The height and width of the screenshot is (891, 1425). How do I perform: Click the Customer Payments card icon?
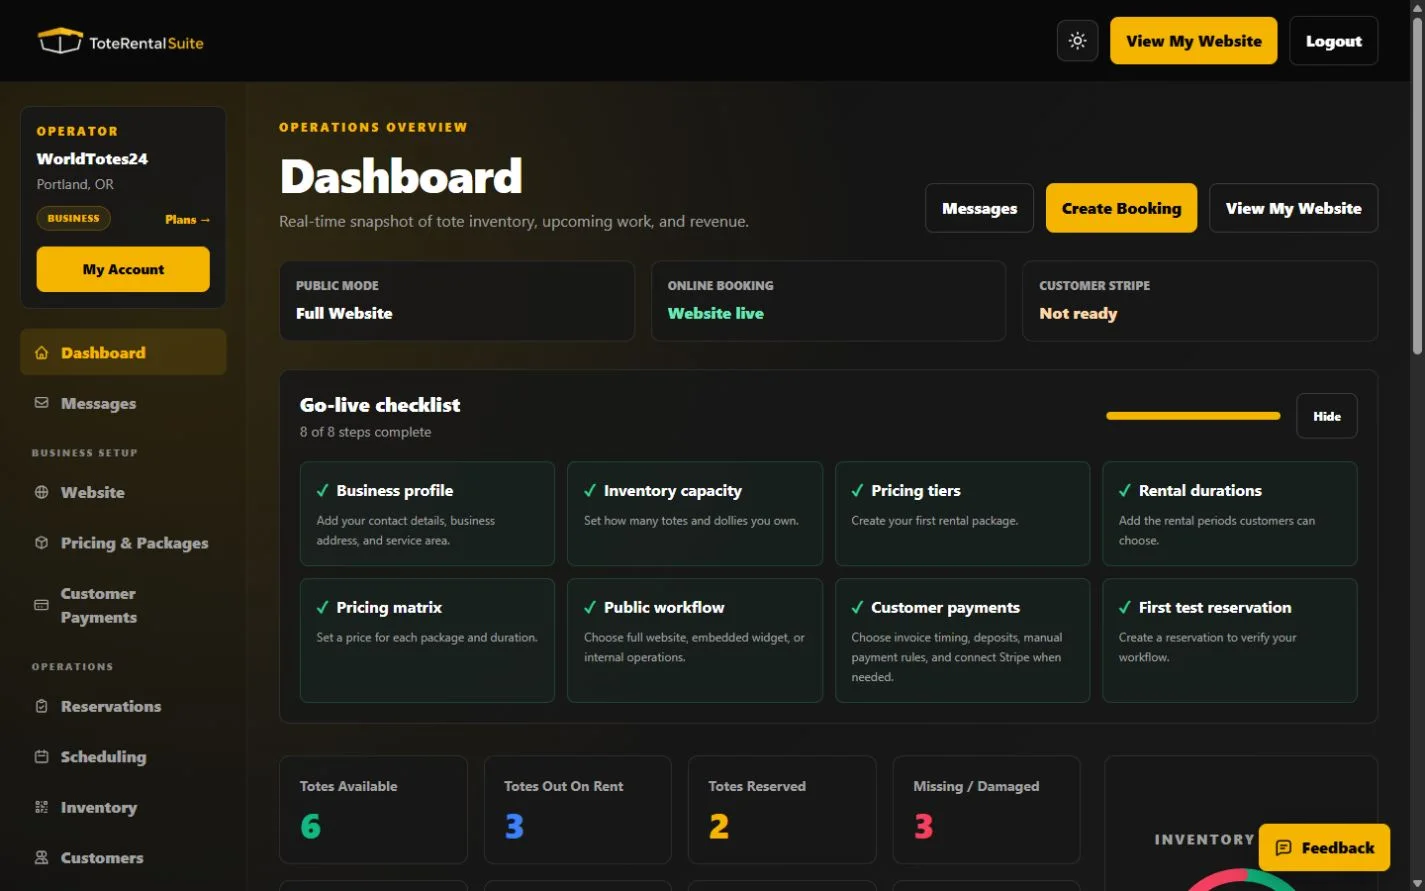(x=41, y=605)
